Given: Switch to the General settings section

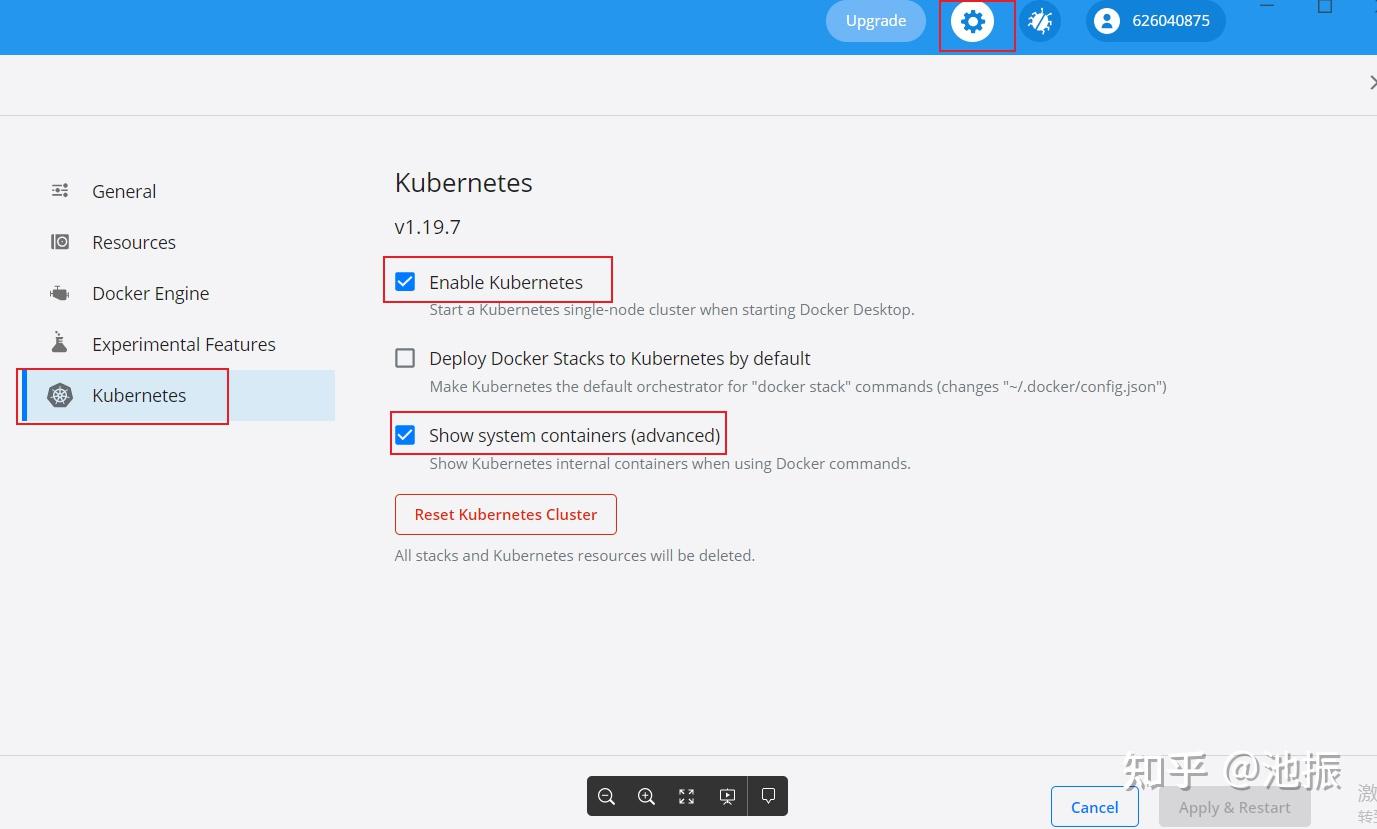Looking at the screenshot, I should [123, 190].
